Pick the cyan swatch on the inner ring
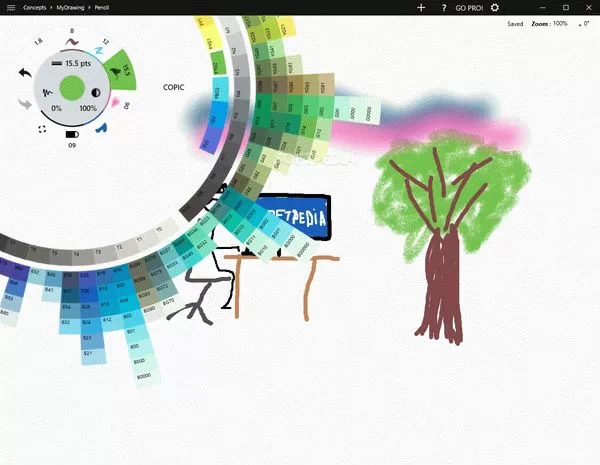Screen dimensions: 600x465 (x=219, y=89)
